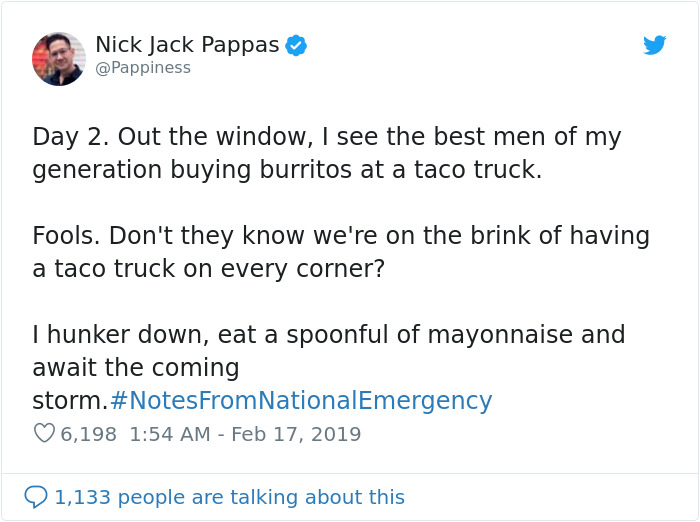Click the "Day 2. Out the window" line
700x522 pixels.
click(x=326, y=137)
